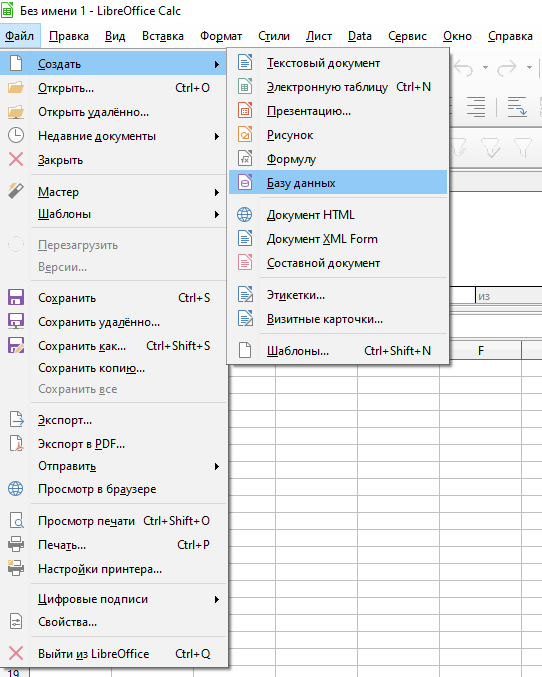Screen dimensions: 542x677
Task: Click the XML Form document icon
Action: point(245,239)
